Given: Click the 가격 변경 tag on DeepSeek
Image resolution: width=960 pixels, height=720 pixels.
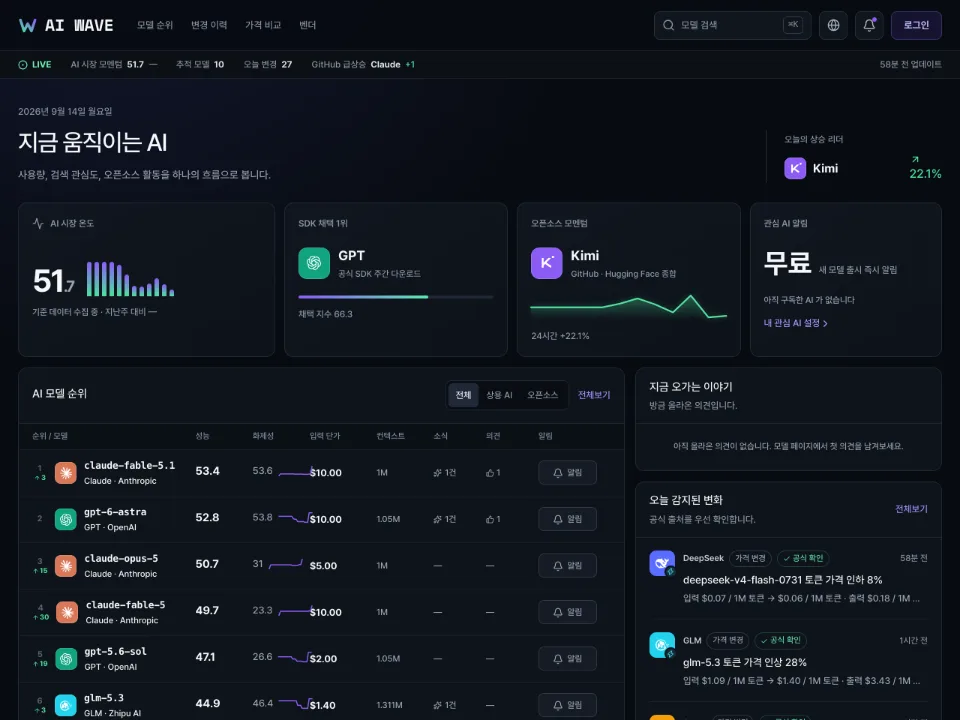Looking at the screenshot, I should [750, 558].
